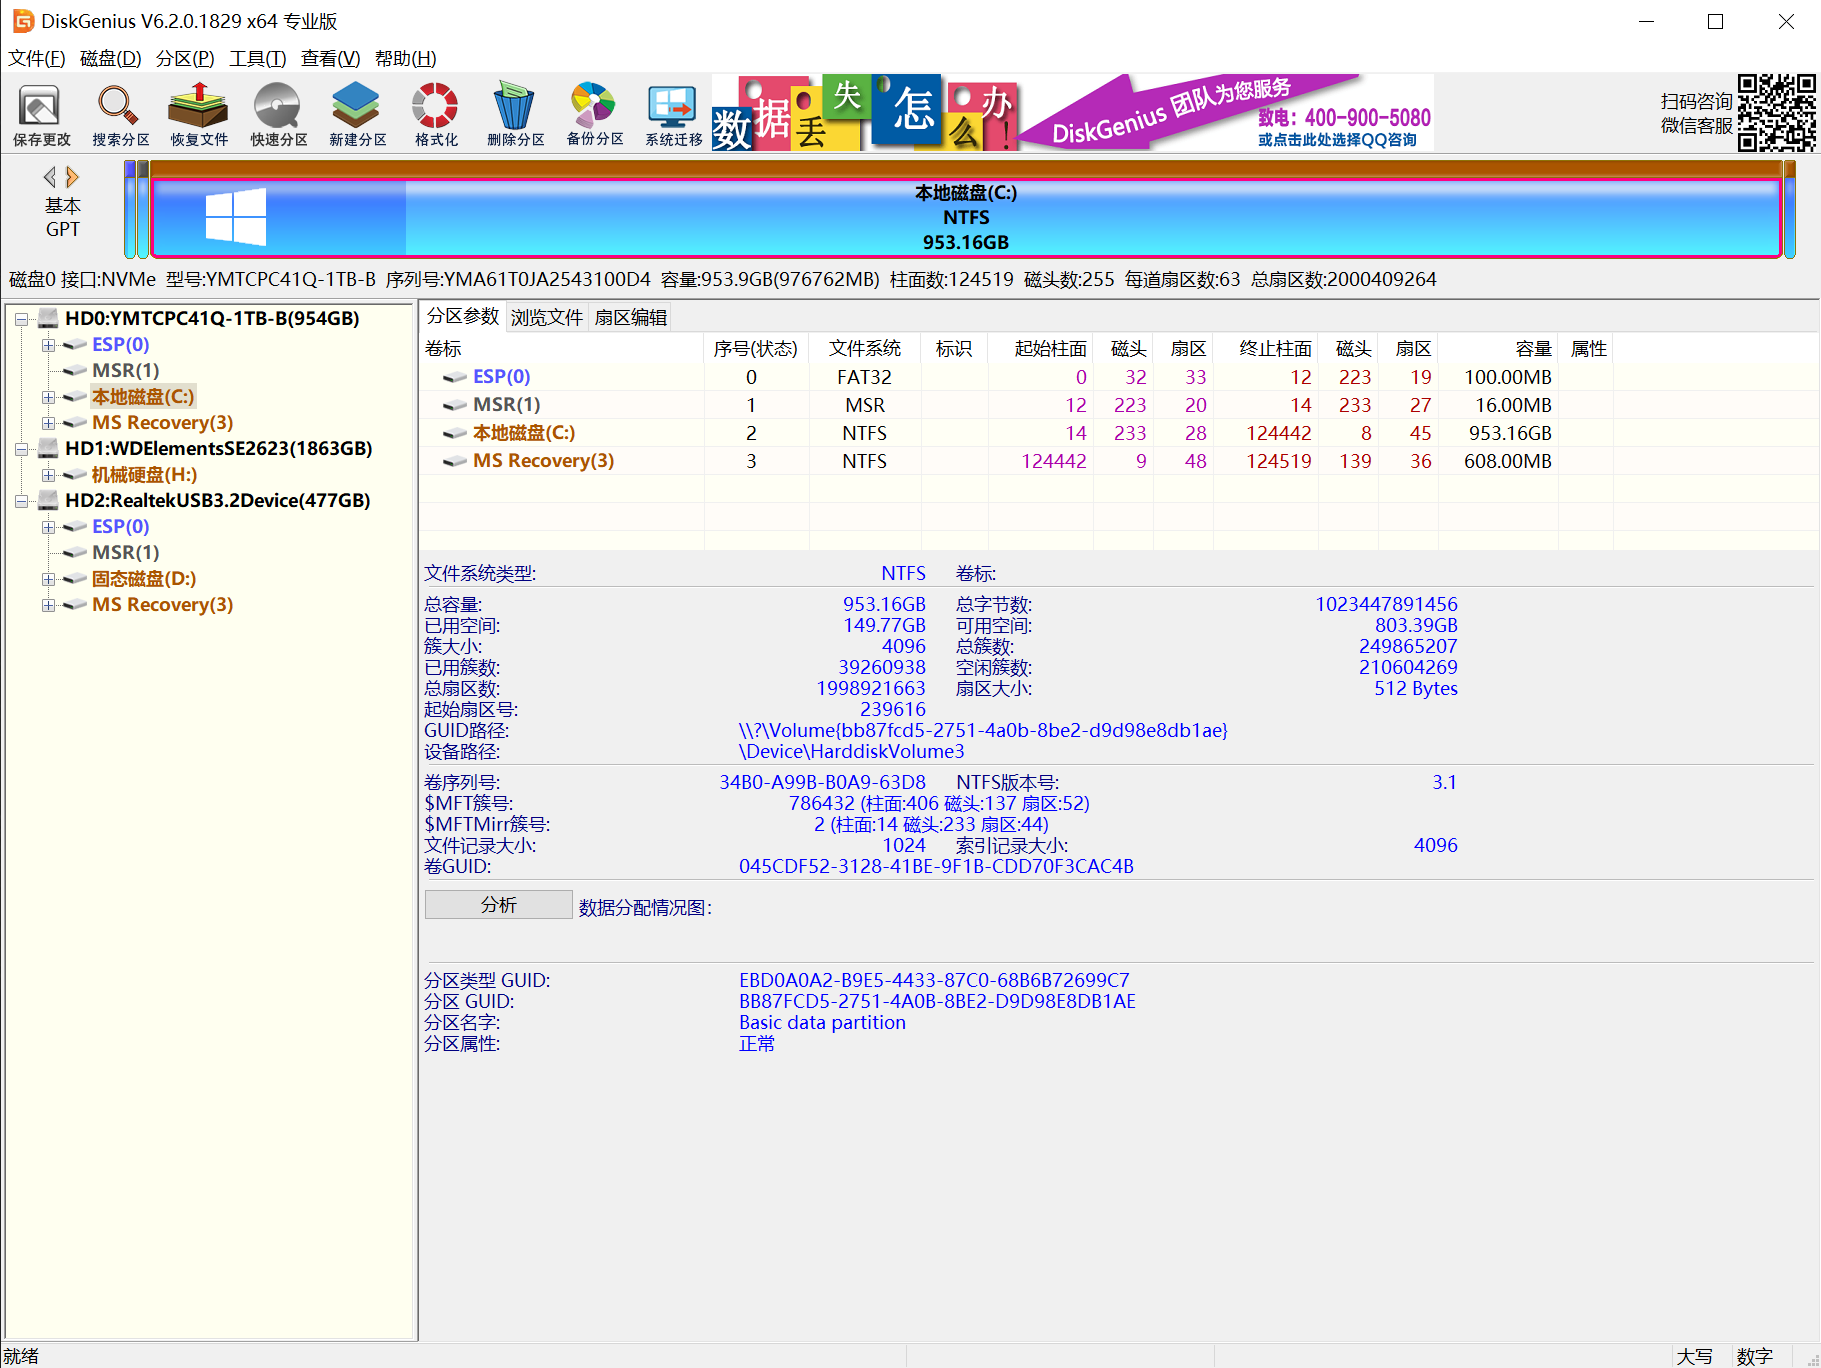Click the Basic data partition name value
1821x1368 pixels.
click(822, 1023)
